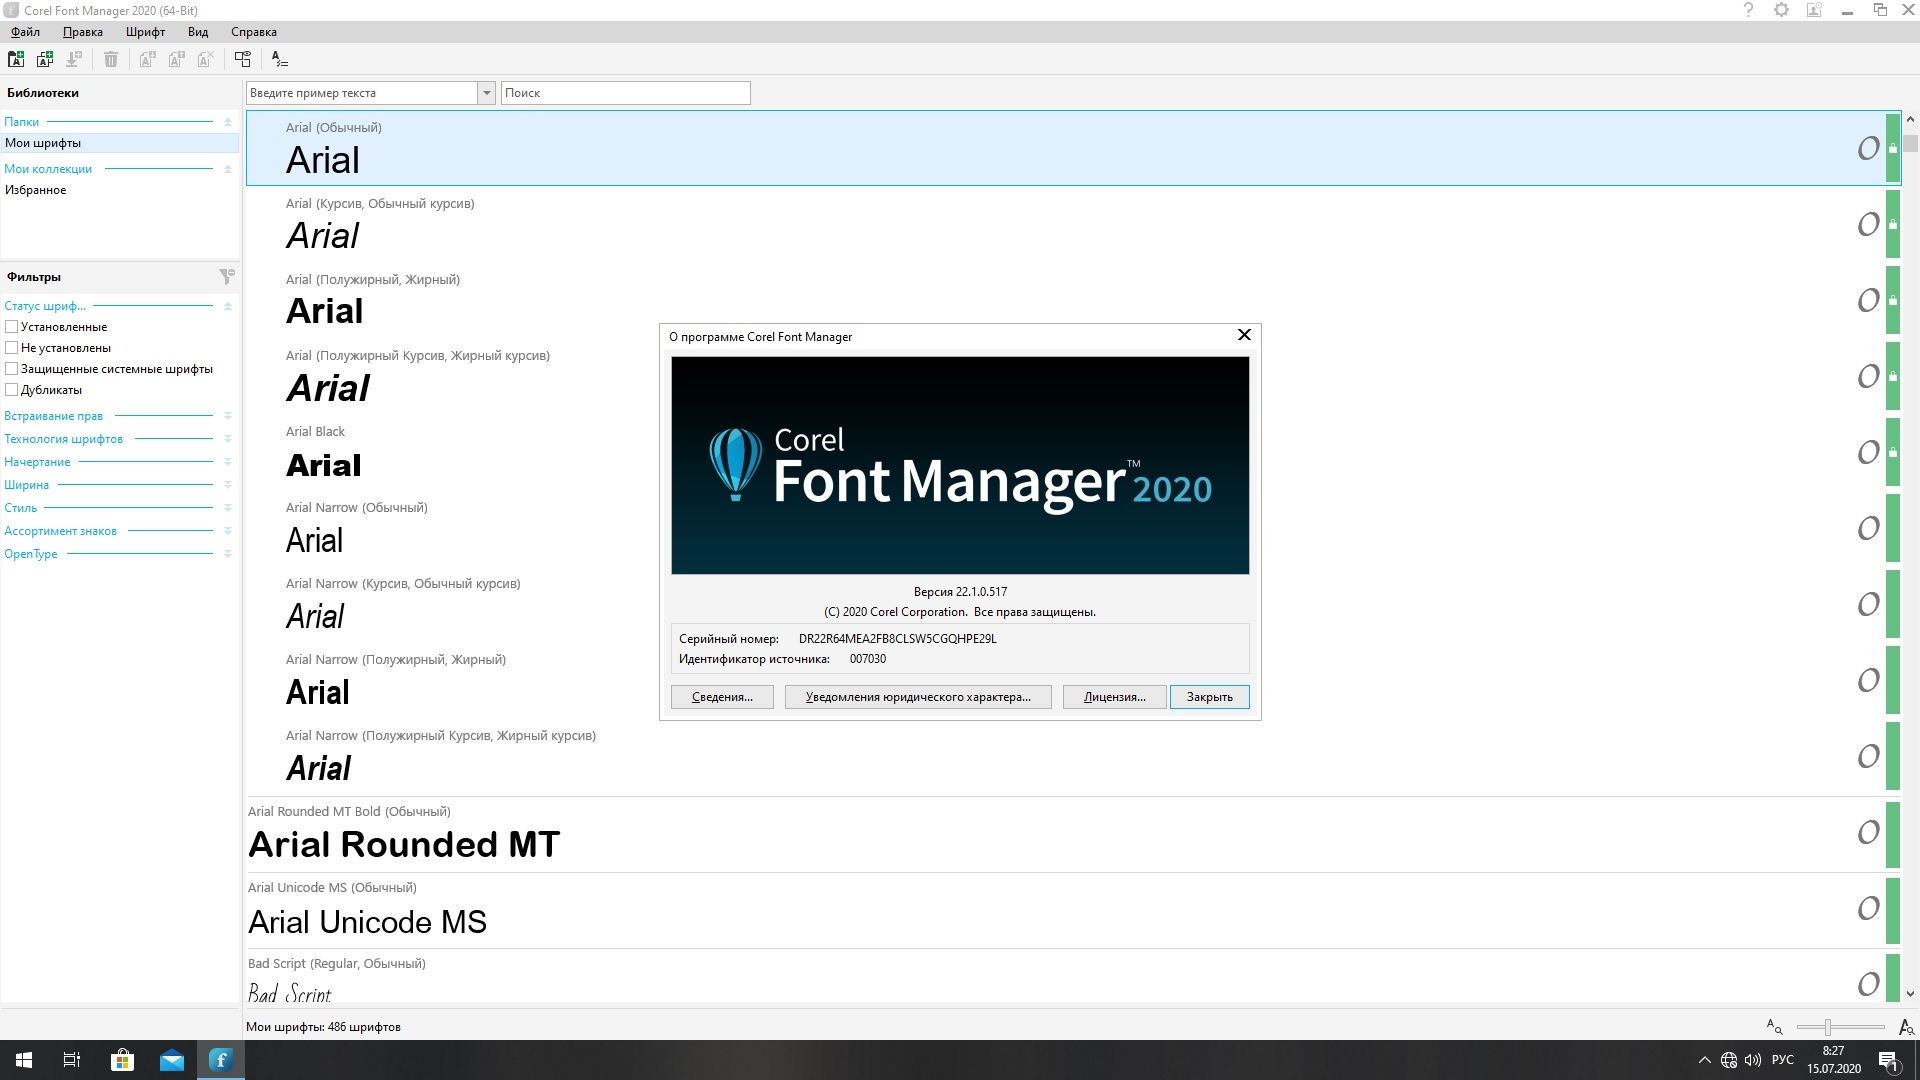1920x1080 pixels.
Task: Select Мои шрифты in libraries
Action: [x=120, y=143]
